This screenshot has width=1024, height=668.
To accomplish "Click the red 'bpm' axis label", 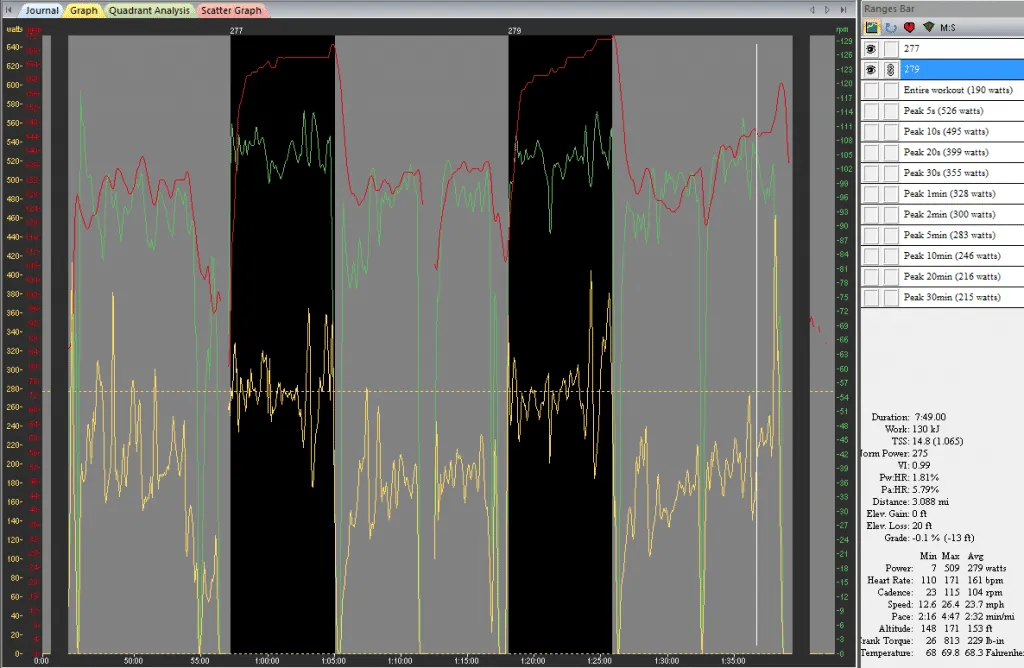I will click(x=34, y=30).
